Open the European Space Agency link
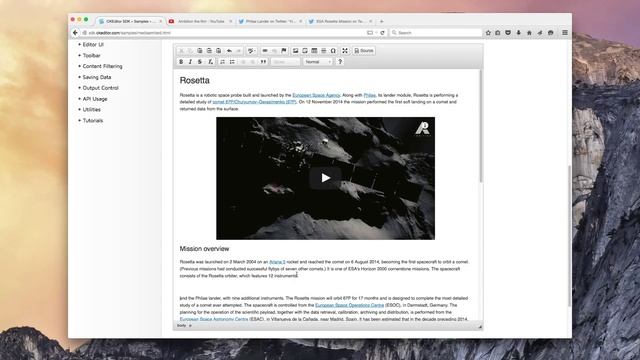Screen dimensions: 640x360 (x=316, y=95)
